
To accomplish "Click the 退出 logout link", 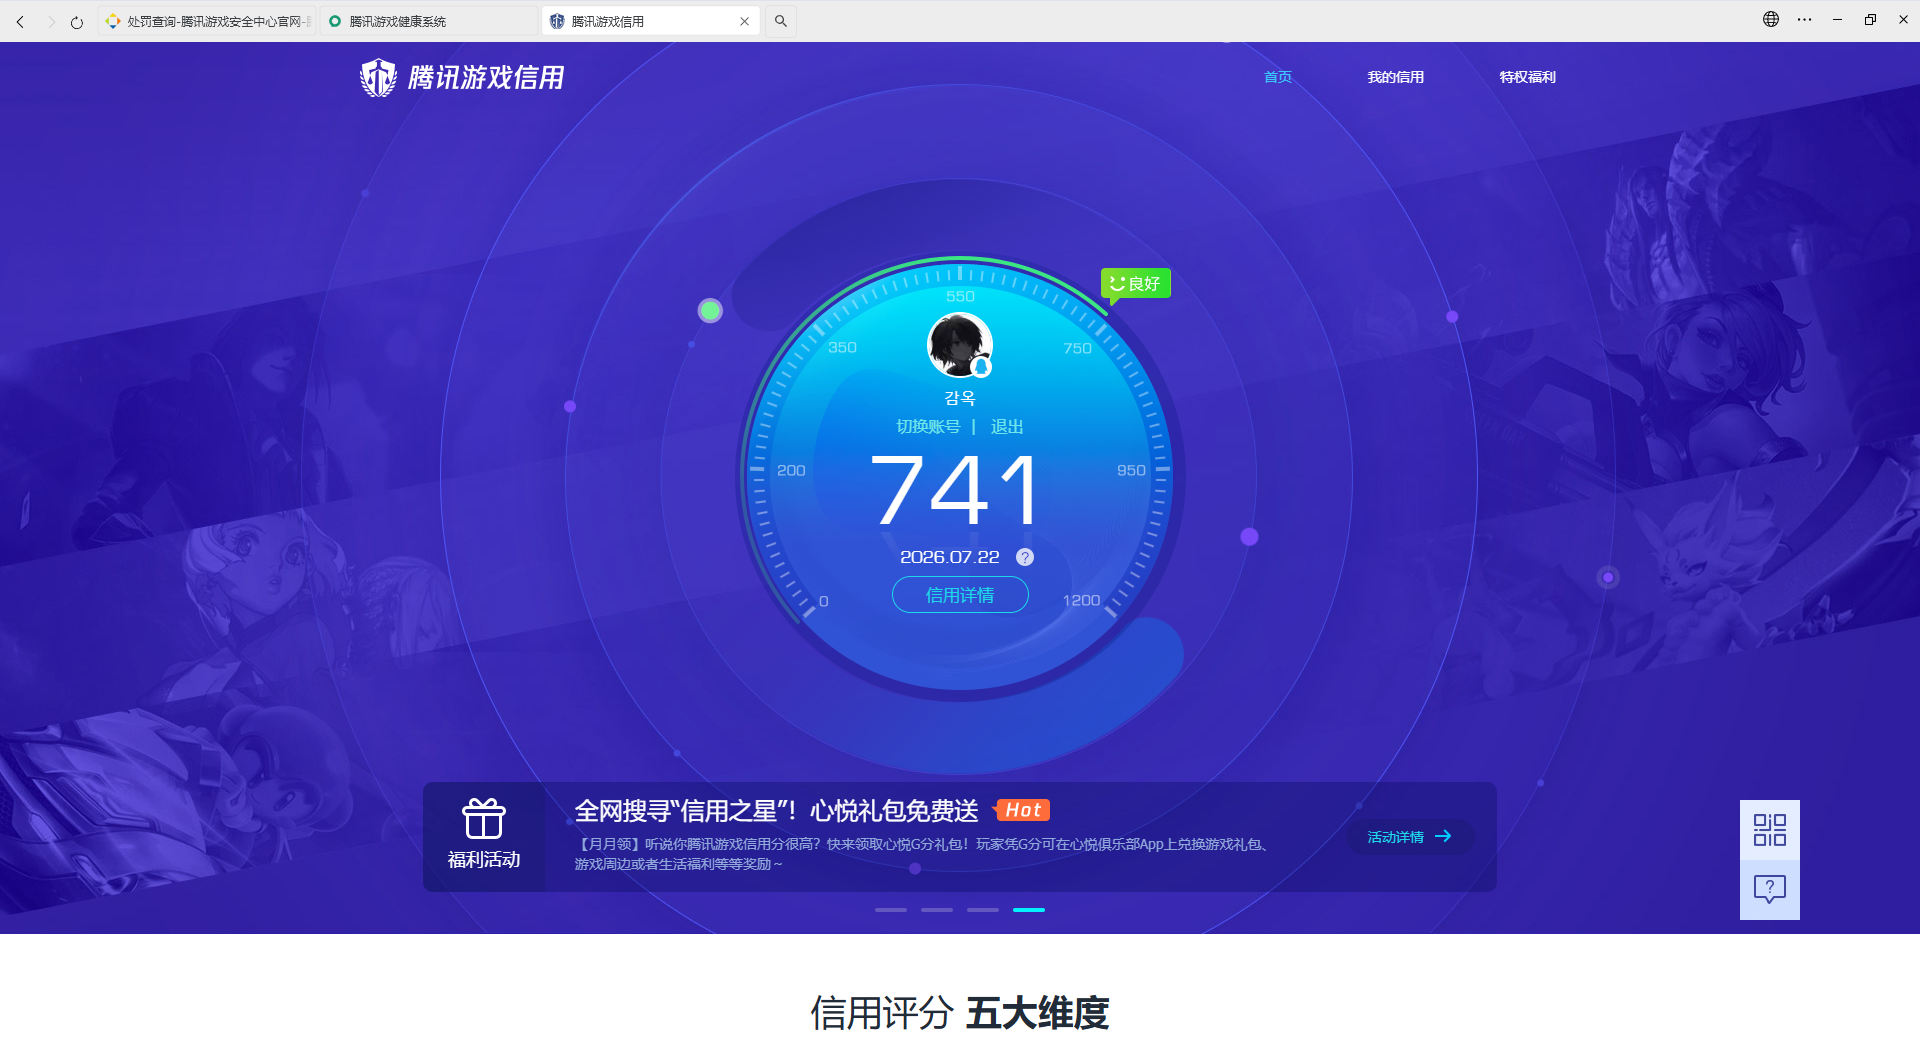I will tap(1007, 427).
